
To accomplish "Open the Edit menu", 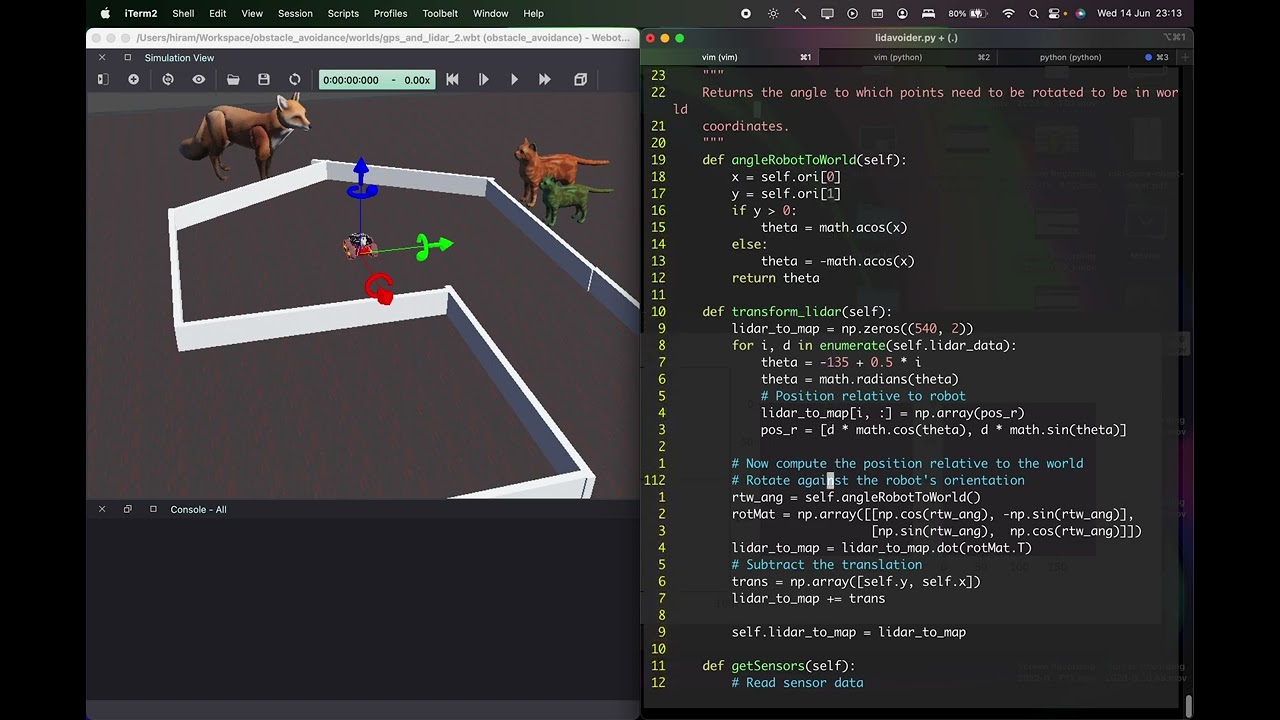I will pos(217,13).
